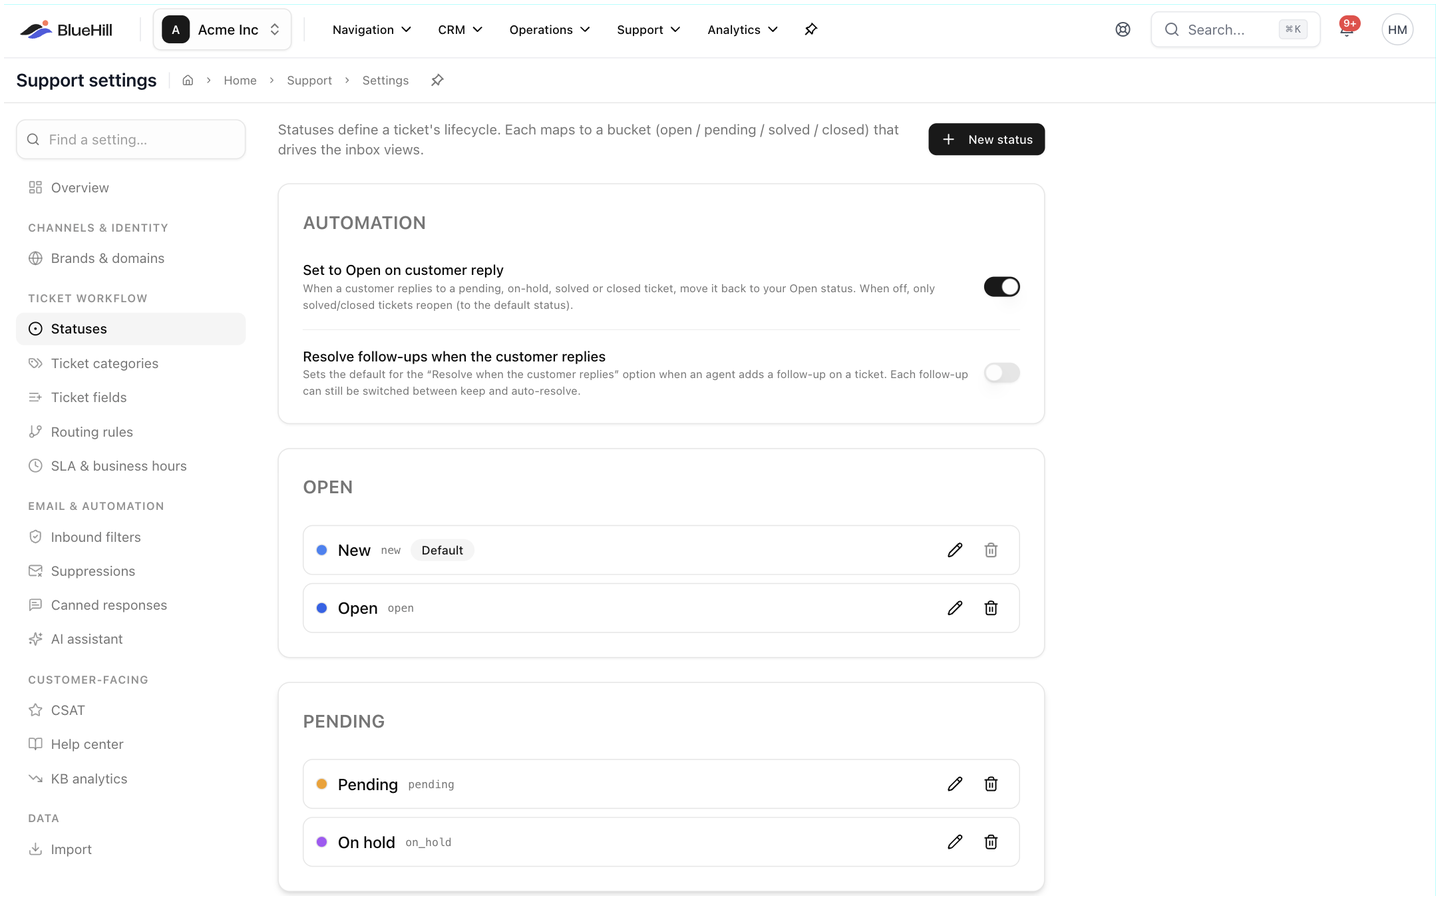
Task: Expand the Support menu
Action: pyautogui.click(x=649, y=29)
